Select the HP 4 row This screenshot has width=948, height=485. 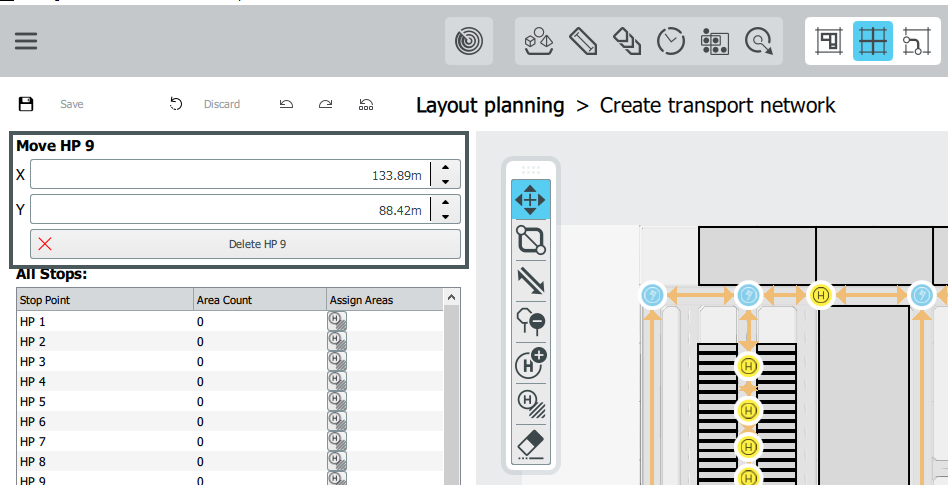[x=230, y=382]
